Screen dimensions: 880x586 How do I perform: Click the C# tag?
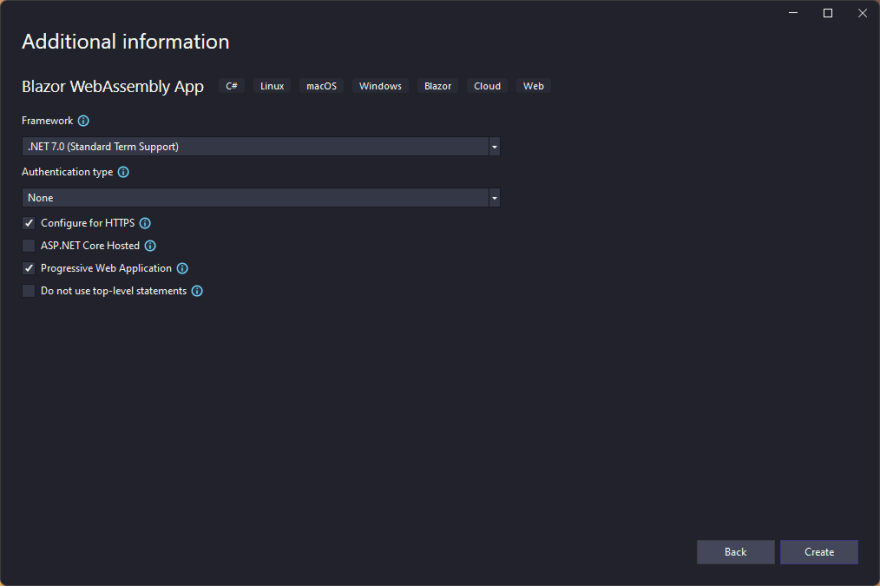click(232, 86)
